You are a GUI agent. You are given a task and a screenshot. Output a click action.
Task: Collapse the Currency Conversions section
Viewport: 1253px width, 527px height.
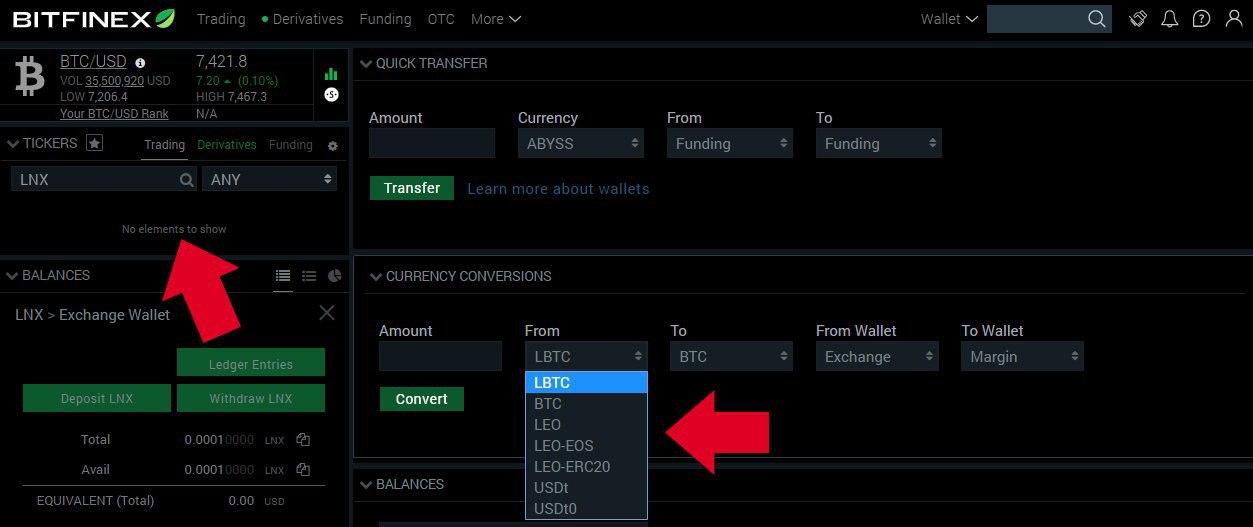click(x=376, y=277)
